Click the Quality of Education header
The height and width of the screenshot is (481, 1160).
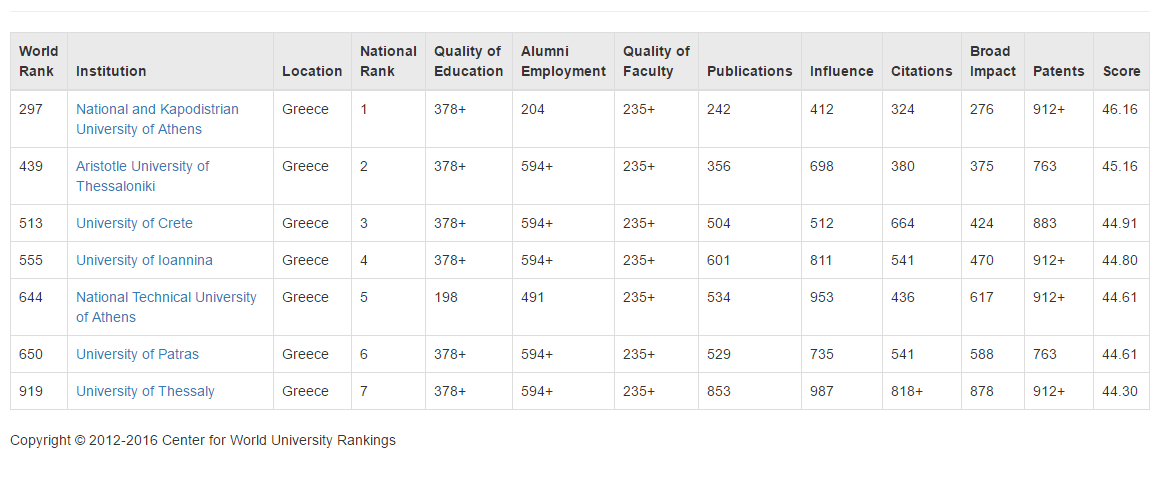pos(468,61)
